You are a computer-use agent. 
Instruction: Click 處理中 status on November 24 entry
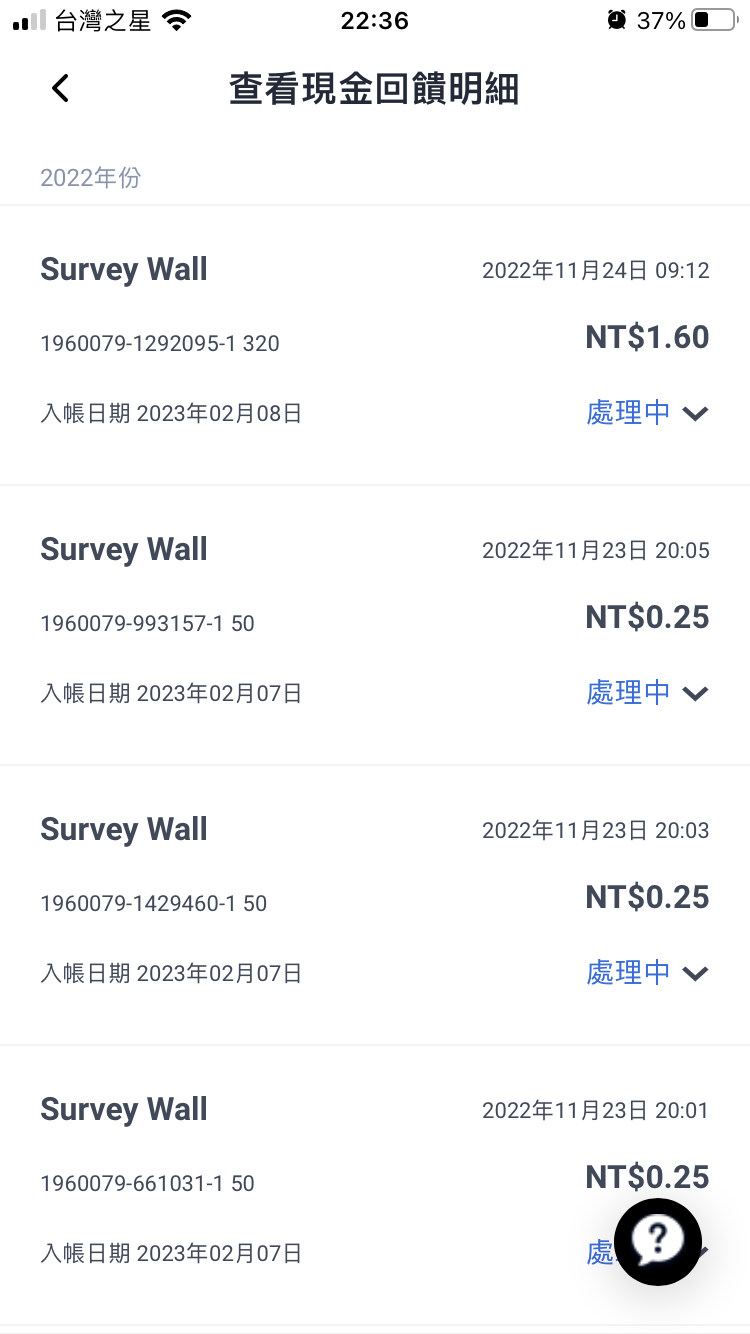628,413
